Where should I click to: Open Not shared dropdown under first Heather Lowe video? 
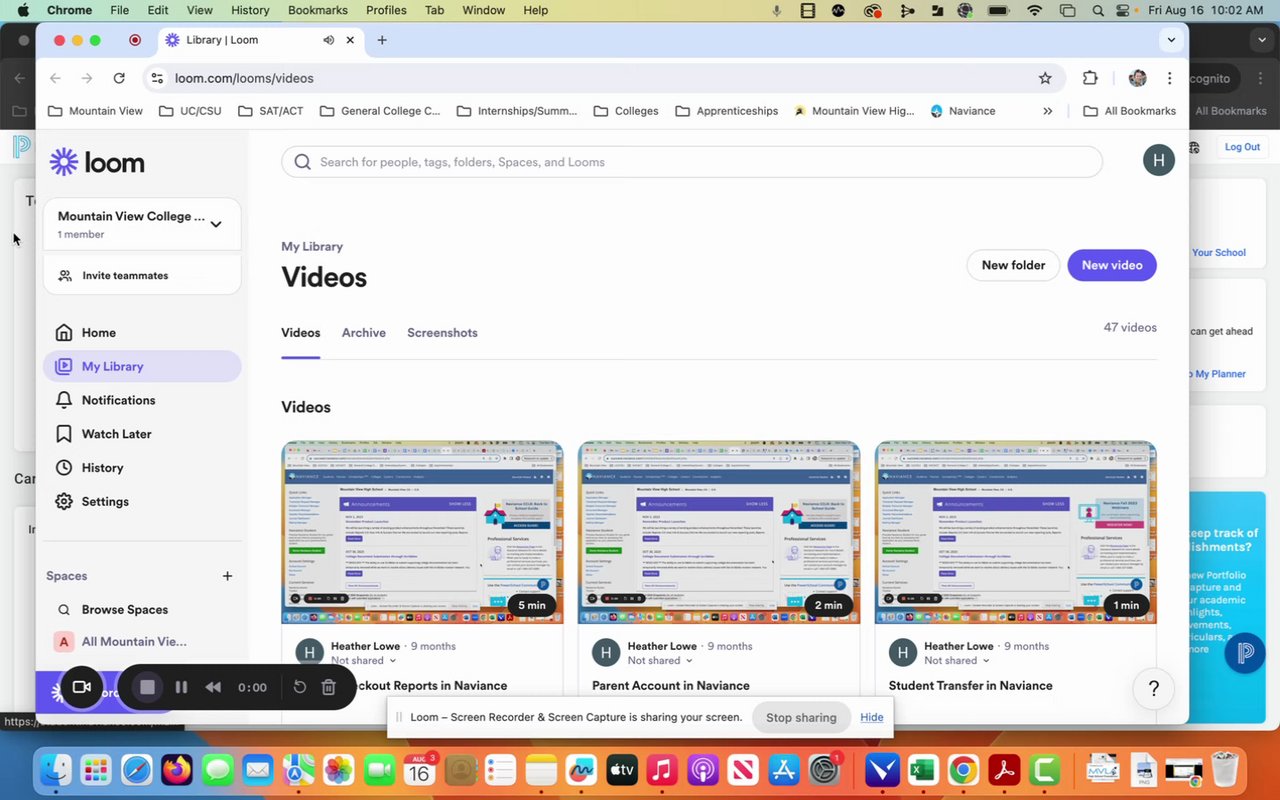(x=364, y=660)
